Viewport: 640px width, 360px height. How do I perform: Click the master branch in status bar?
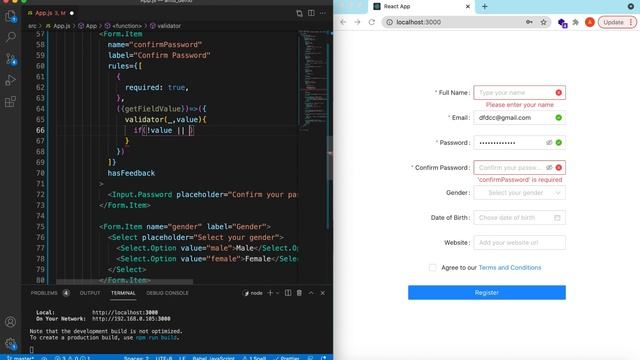tap(20, 358)
